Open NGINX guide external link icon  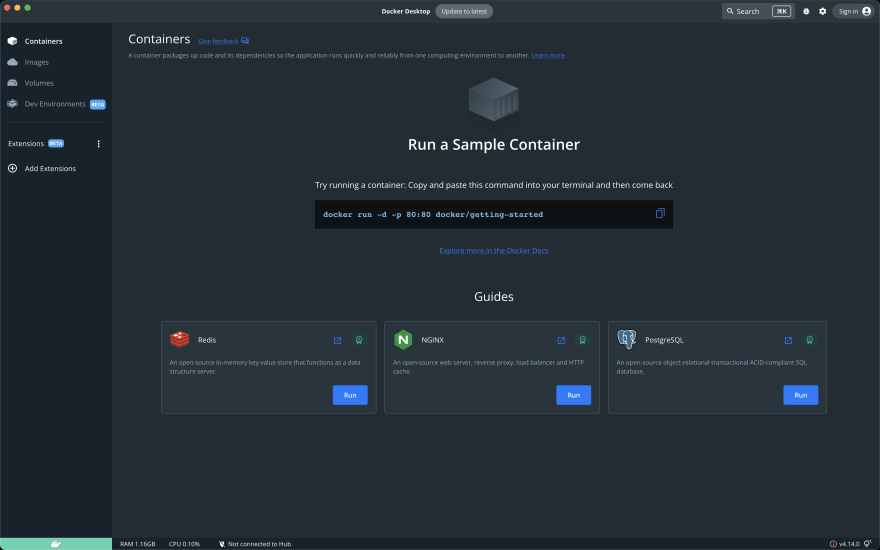click(x=561, y=340)
